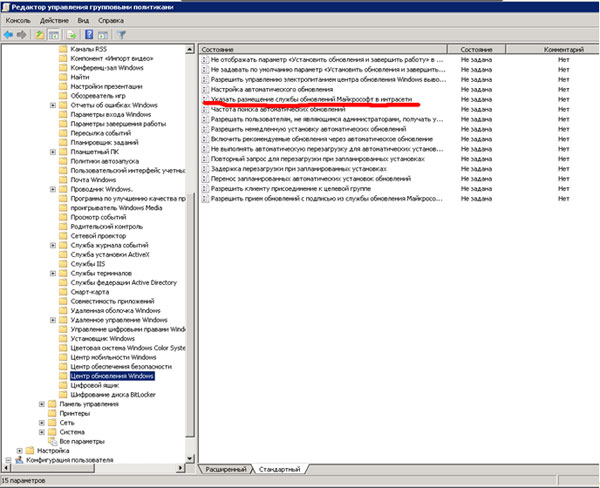Open Help via the blue question-mark icon
The width and height of the screenshot is (600, 488).
point(88,34)
